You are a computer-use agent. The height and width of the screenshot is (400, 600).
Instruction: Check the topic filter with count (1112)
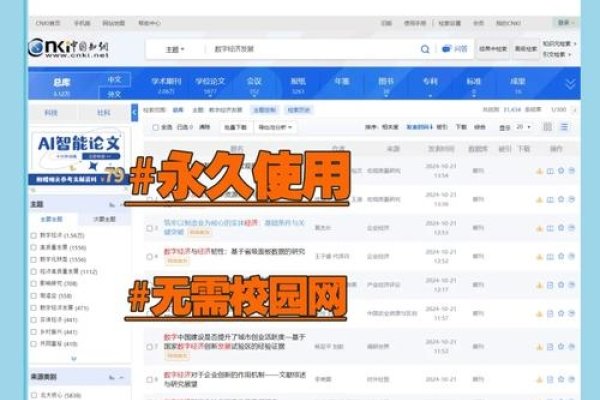(x=34, y=272)
